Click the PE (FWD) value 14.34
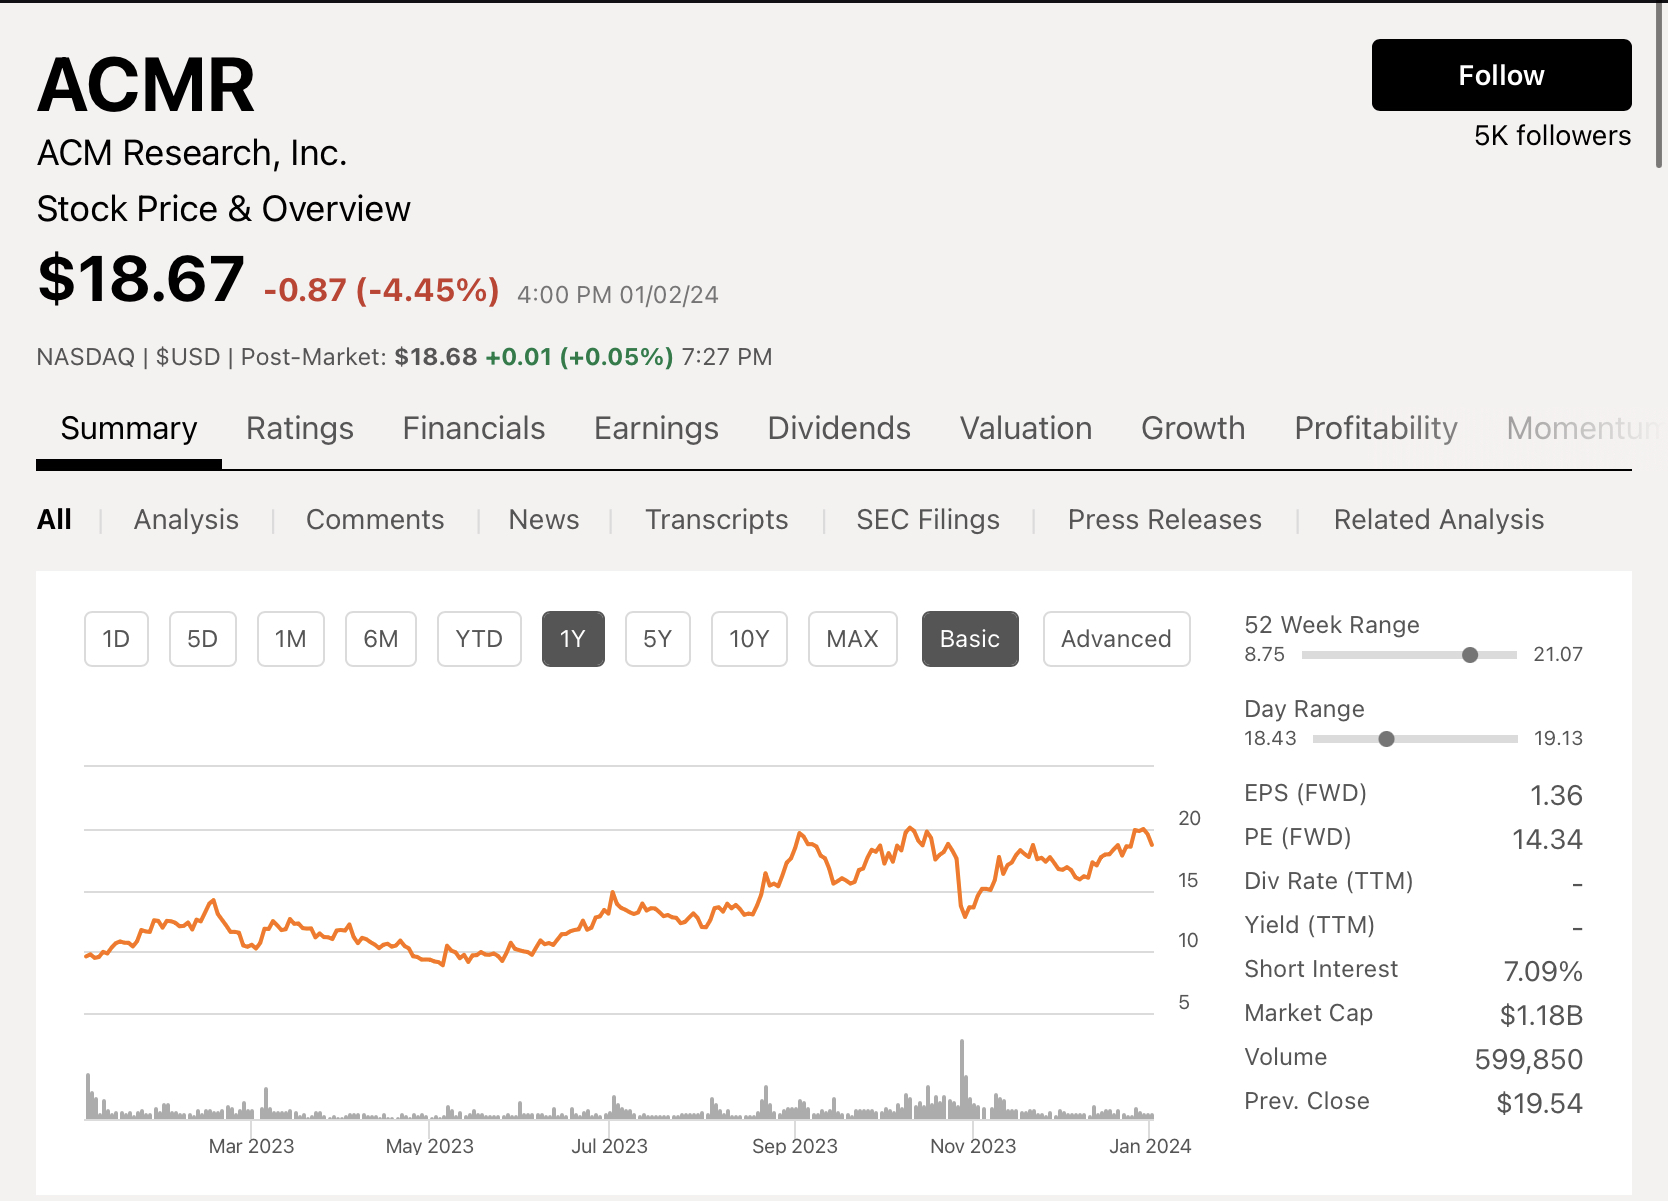This screenshot has width=1668, height=1201. coord(1547,840)
